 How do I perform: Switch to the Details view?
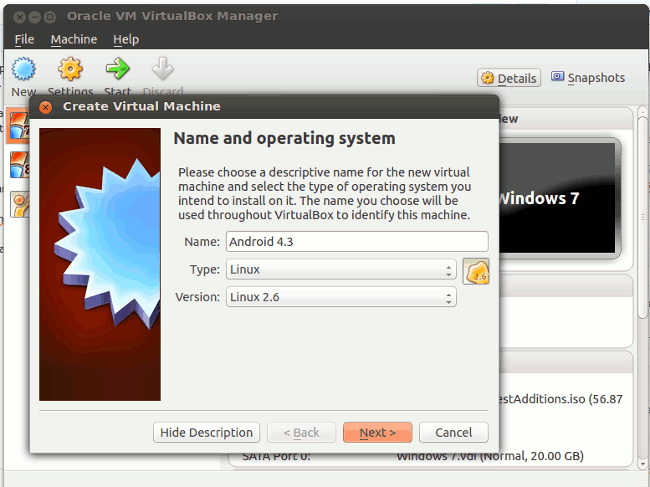(x=509, y=78)
